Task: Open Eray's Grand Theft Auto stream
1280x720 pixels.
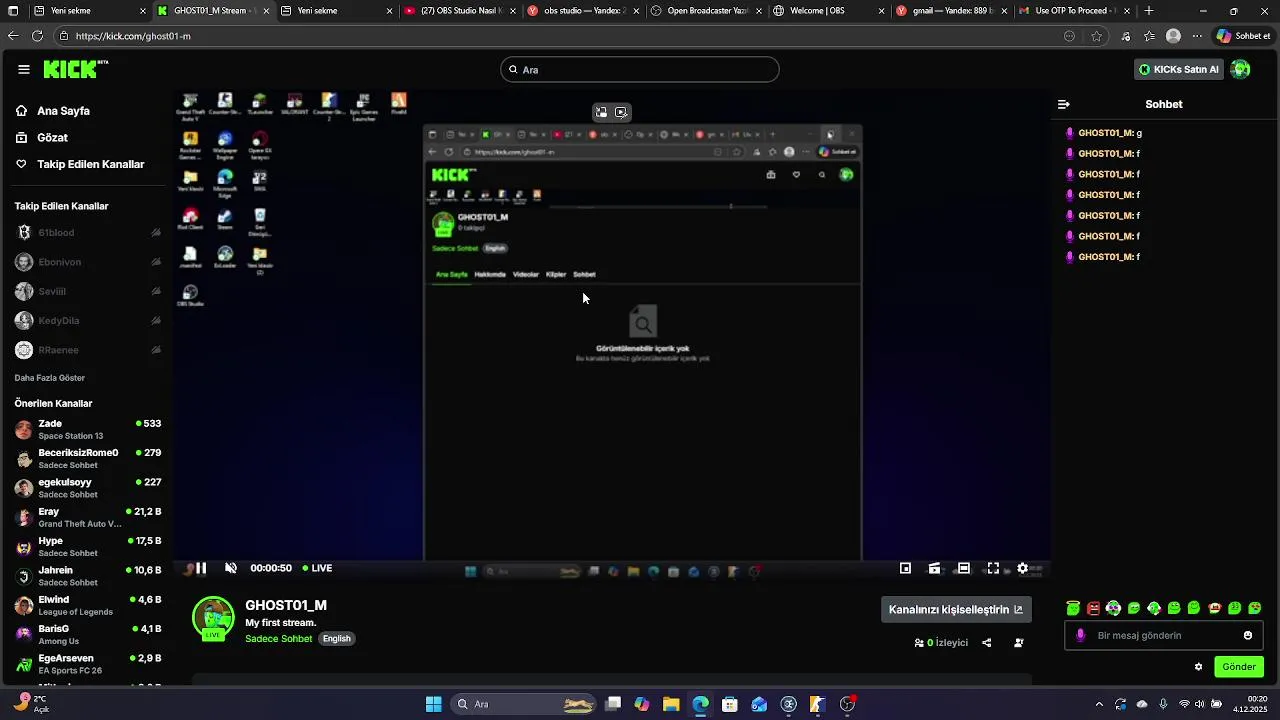Action: click(88, 517)
